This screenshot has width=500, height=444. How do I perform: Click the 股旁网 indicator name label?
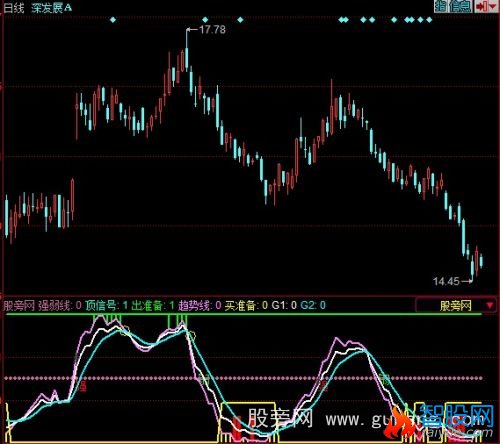pos(19,305)
